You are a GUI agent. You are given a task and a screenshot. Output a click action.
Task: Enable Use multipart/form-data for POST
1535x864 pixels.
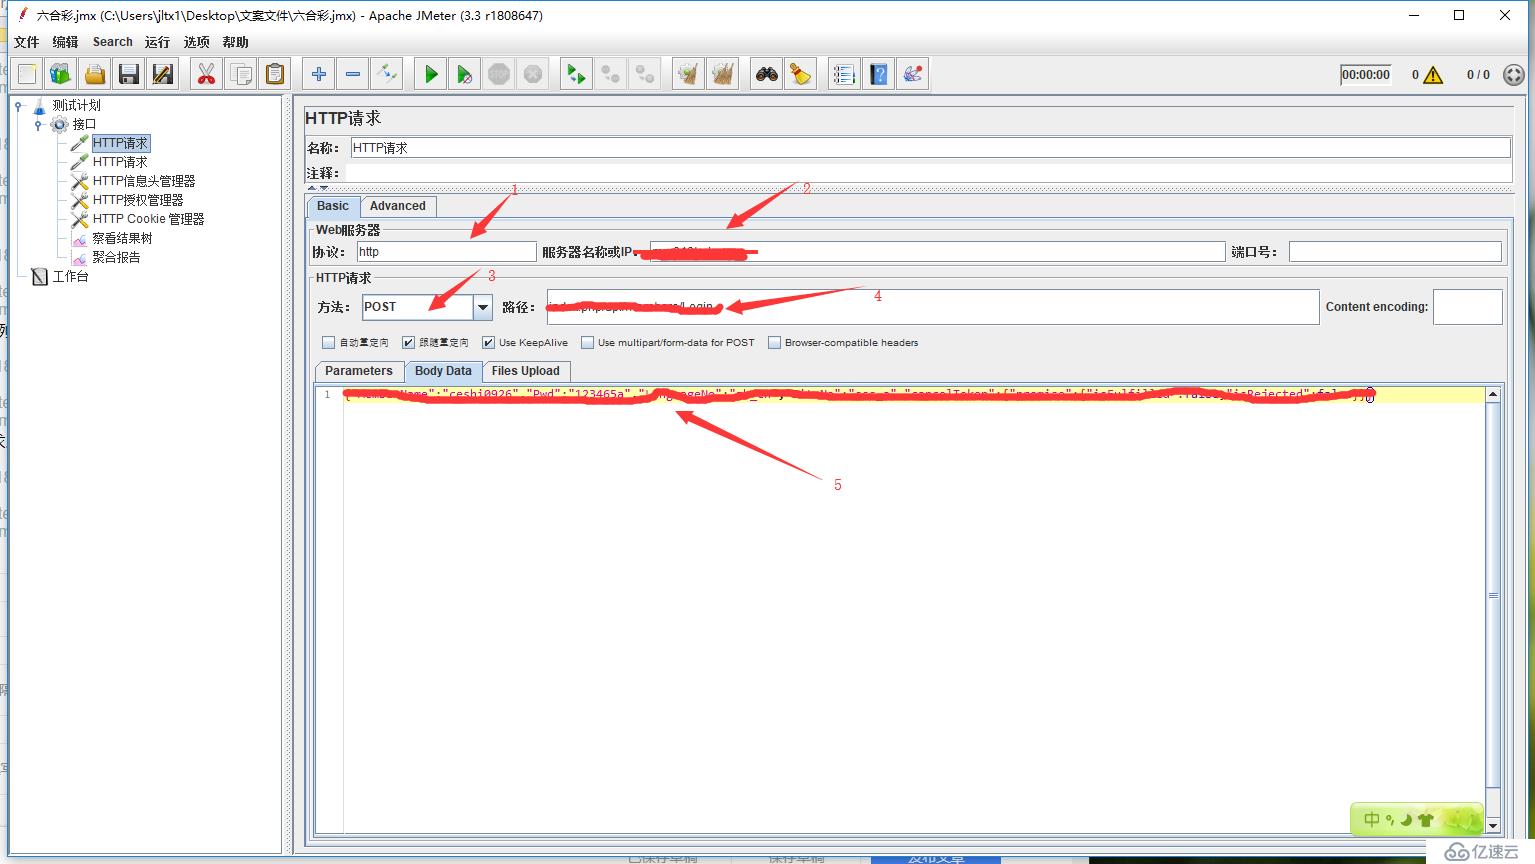pyautogui.click(x=587, y=342)
